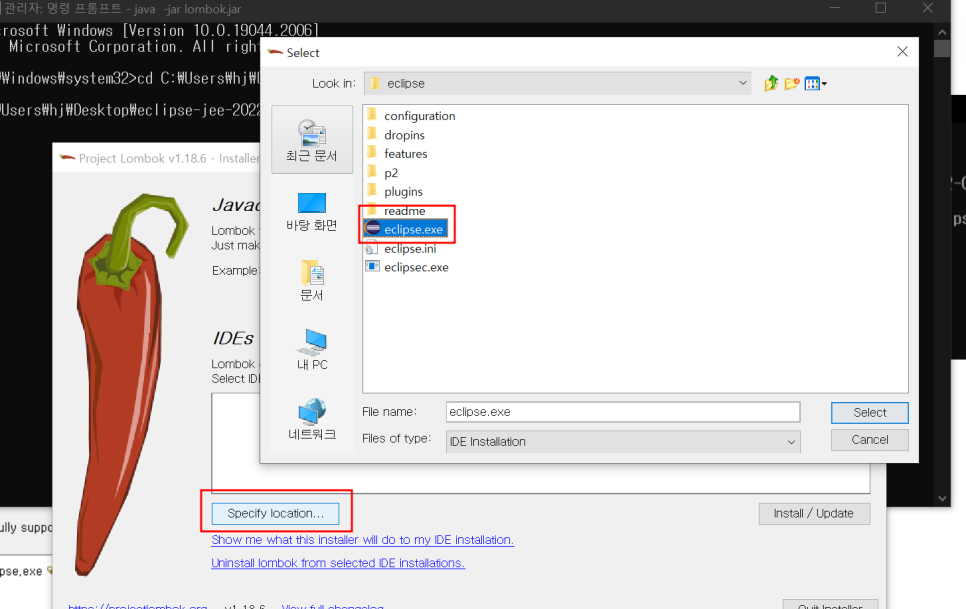Select eclipse.exe file
This screenshot has height=609, width=966.
[x=405, y=229]
